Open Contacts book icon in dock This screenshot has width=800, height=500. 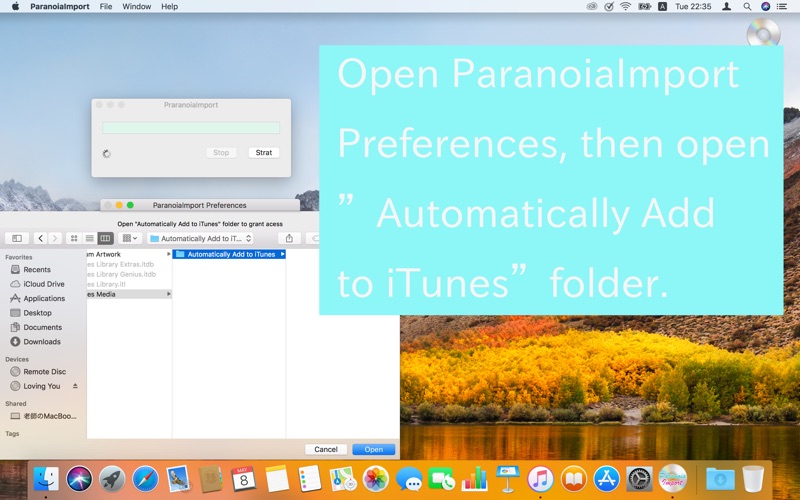pyautogui.click(x=211, y=480)
